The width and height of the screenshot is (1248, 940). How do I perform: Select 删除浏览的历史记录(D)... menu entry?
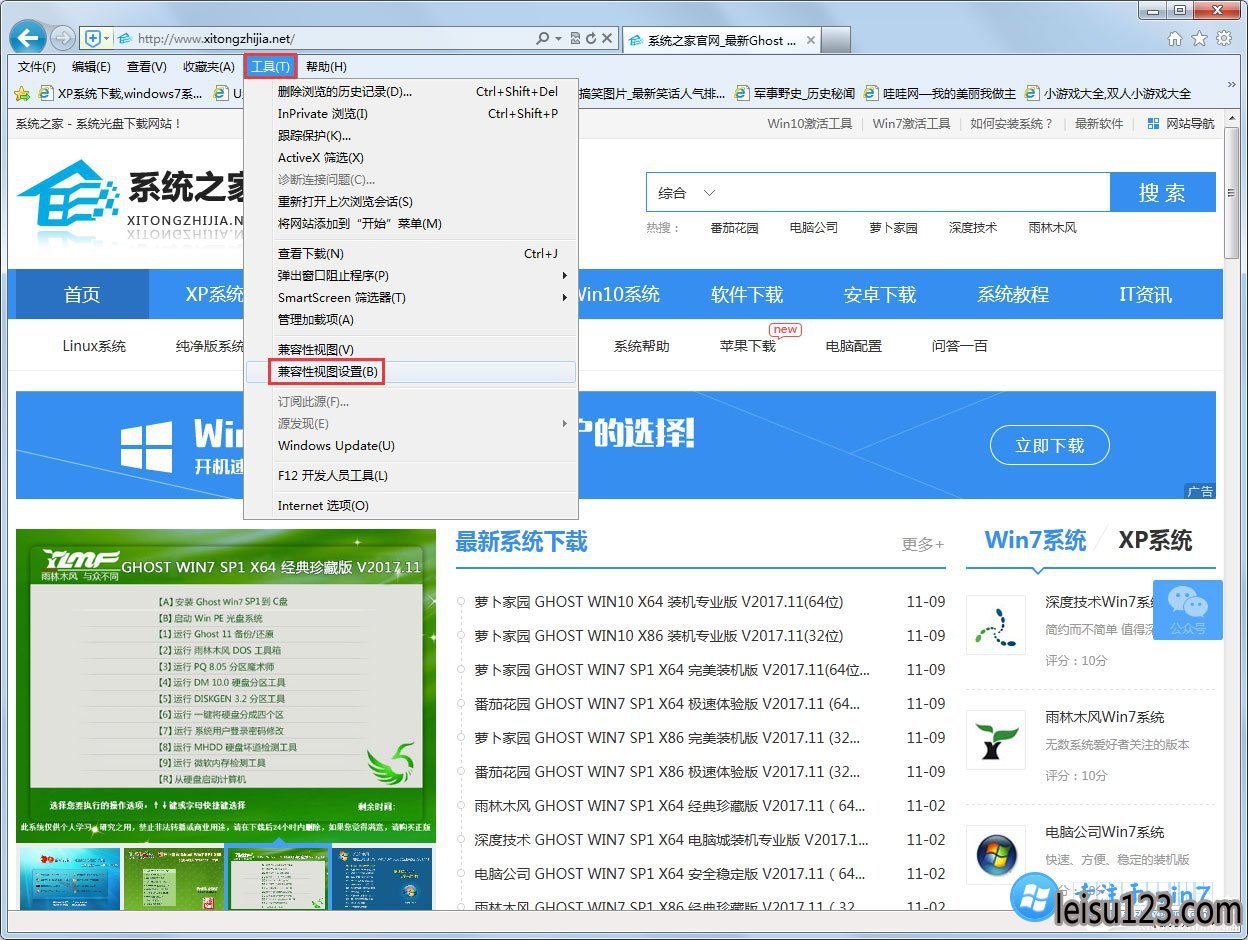click(x=411, y=91)
